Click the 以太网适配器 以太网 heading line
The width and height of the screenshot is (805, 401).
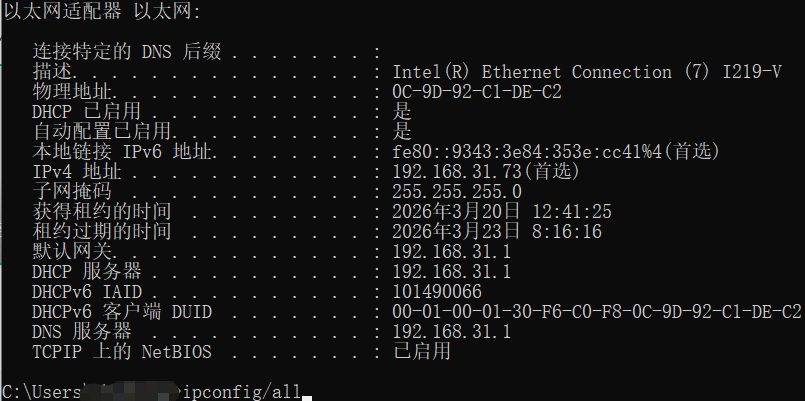[100, 12]
